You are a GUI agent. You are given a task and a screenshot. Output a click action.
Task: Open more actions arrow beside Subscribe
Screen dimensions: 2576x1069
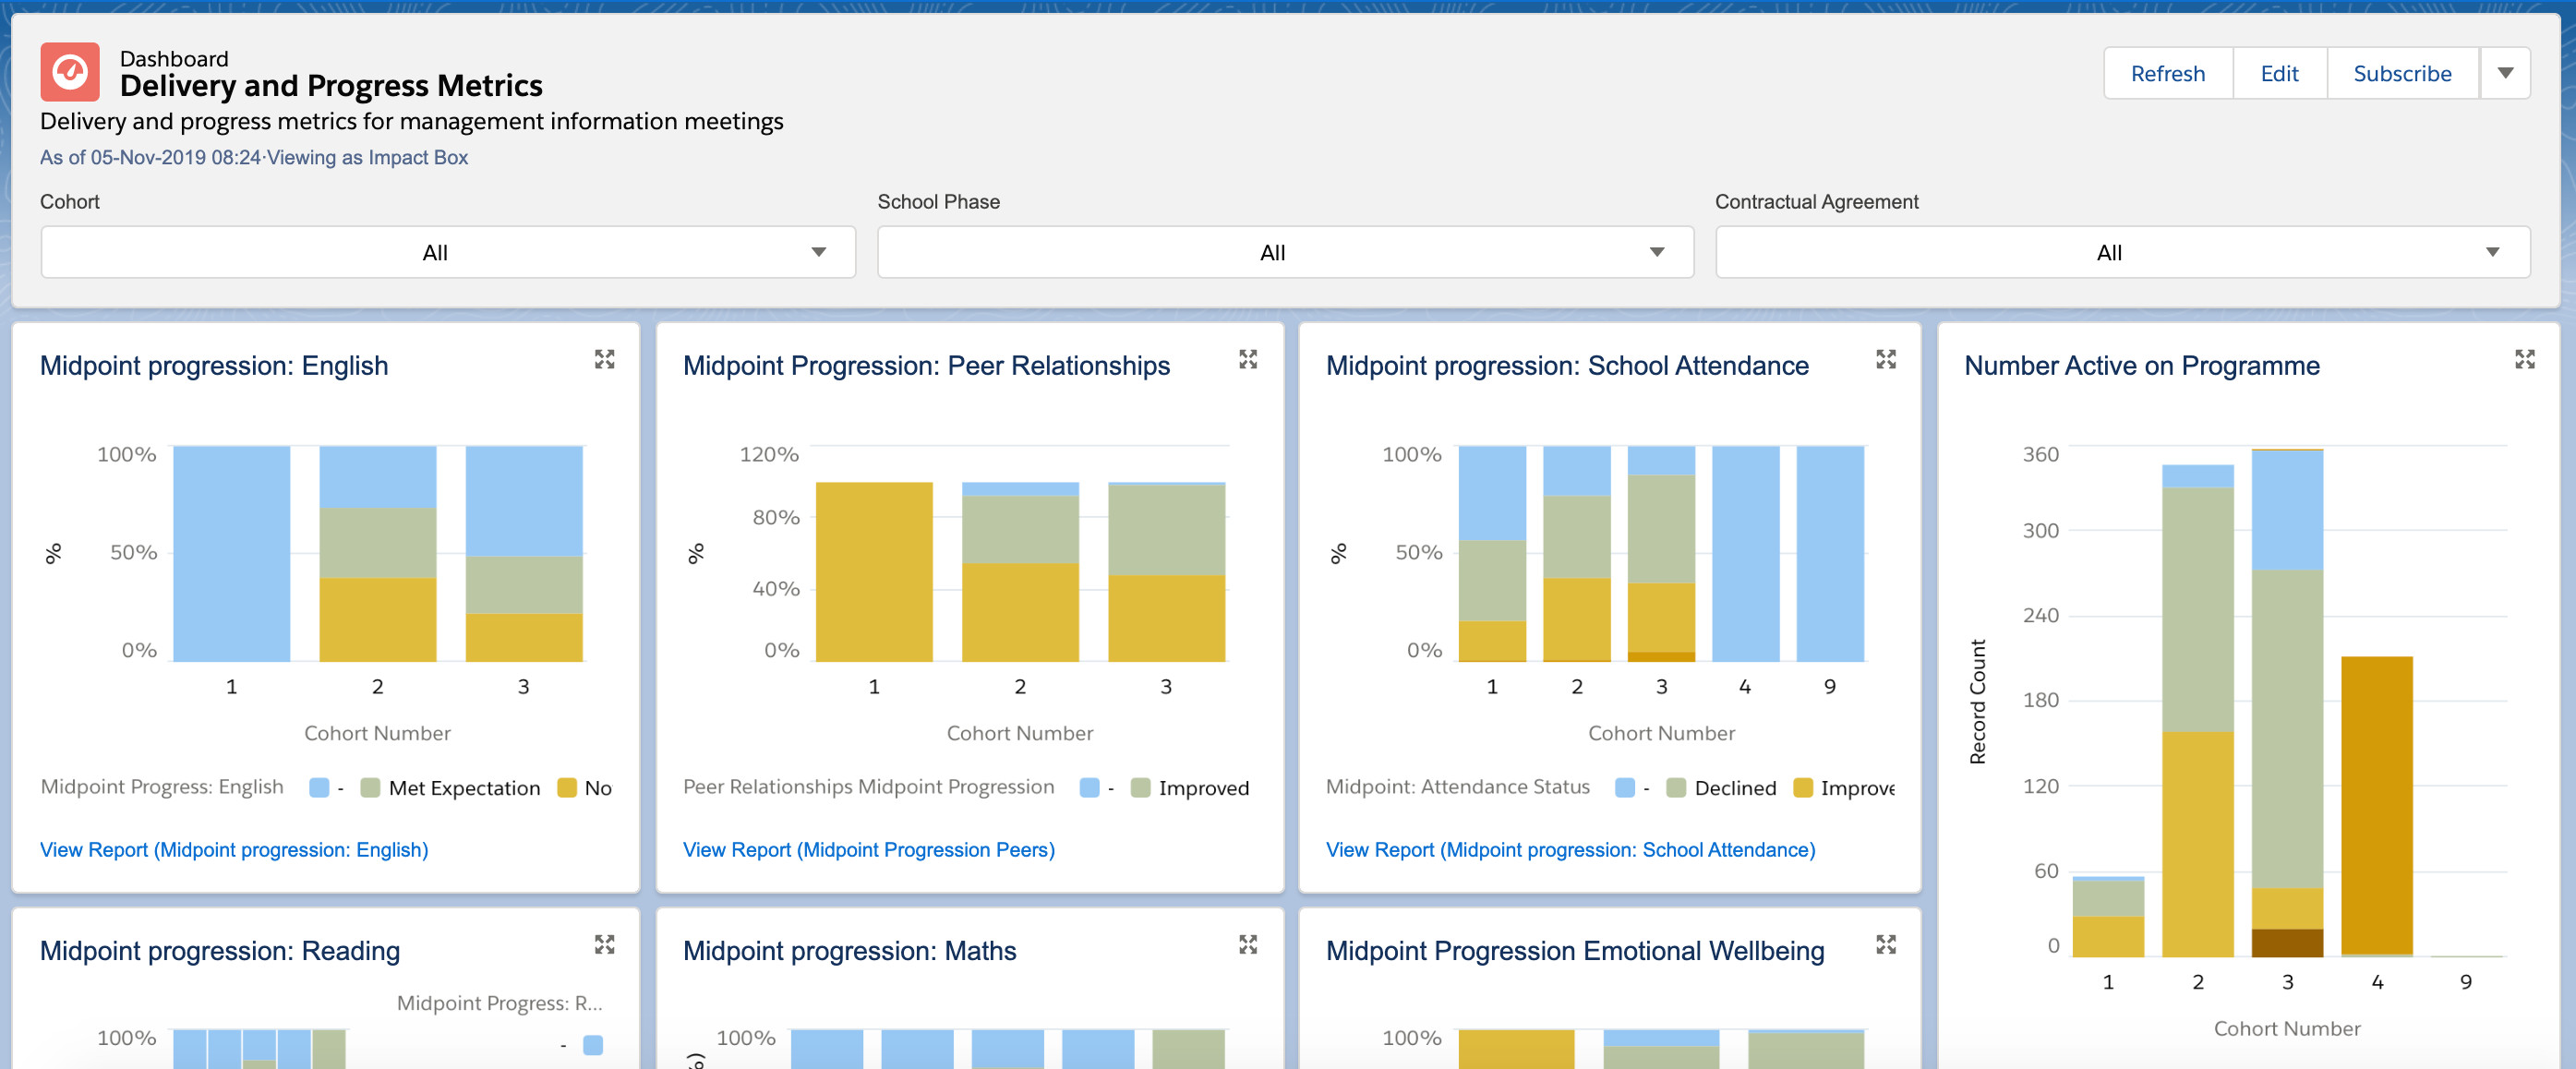(x=2505, y=73)
